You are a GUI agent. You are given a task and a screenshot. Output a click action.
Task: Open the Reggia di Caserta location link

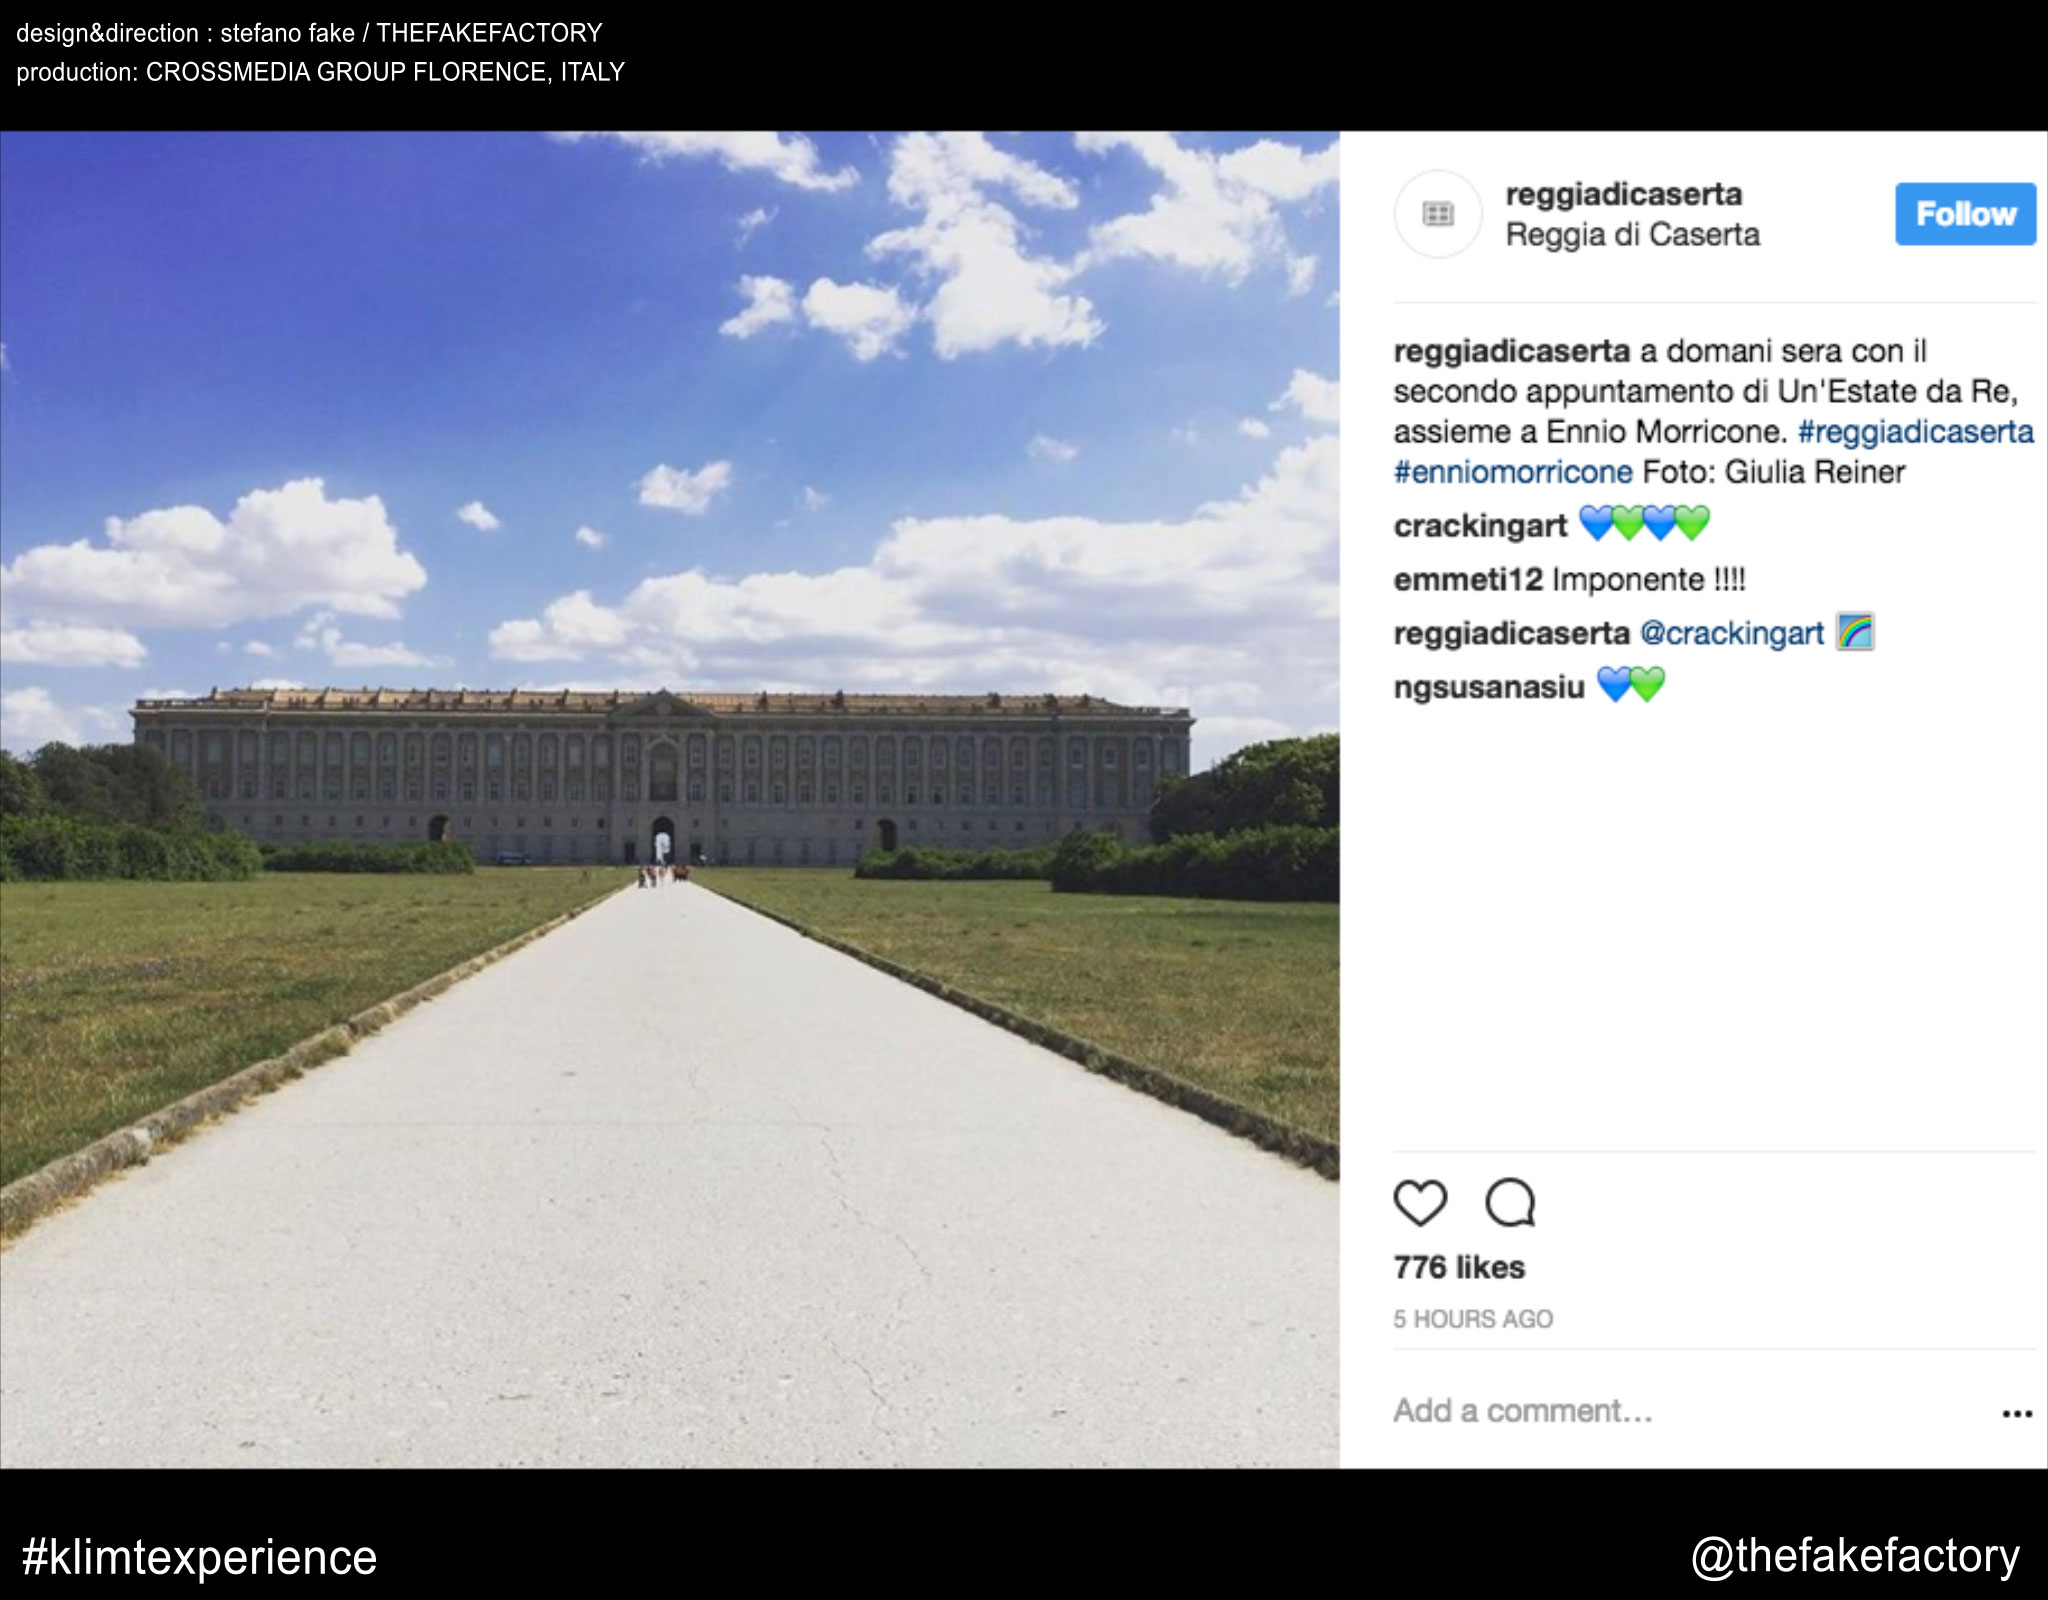[x=1633, y=235]
